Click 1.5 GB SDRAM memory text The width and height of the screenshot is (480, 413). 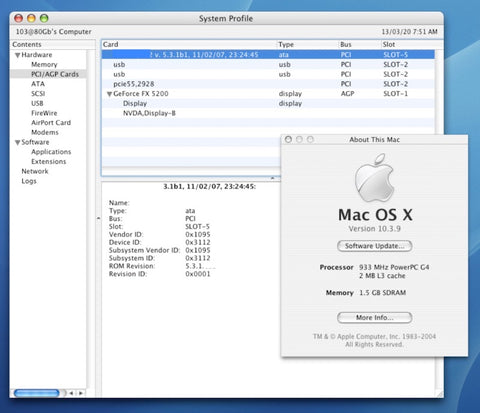tap(382, 293)
